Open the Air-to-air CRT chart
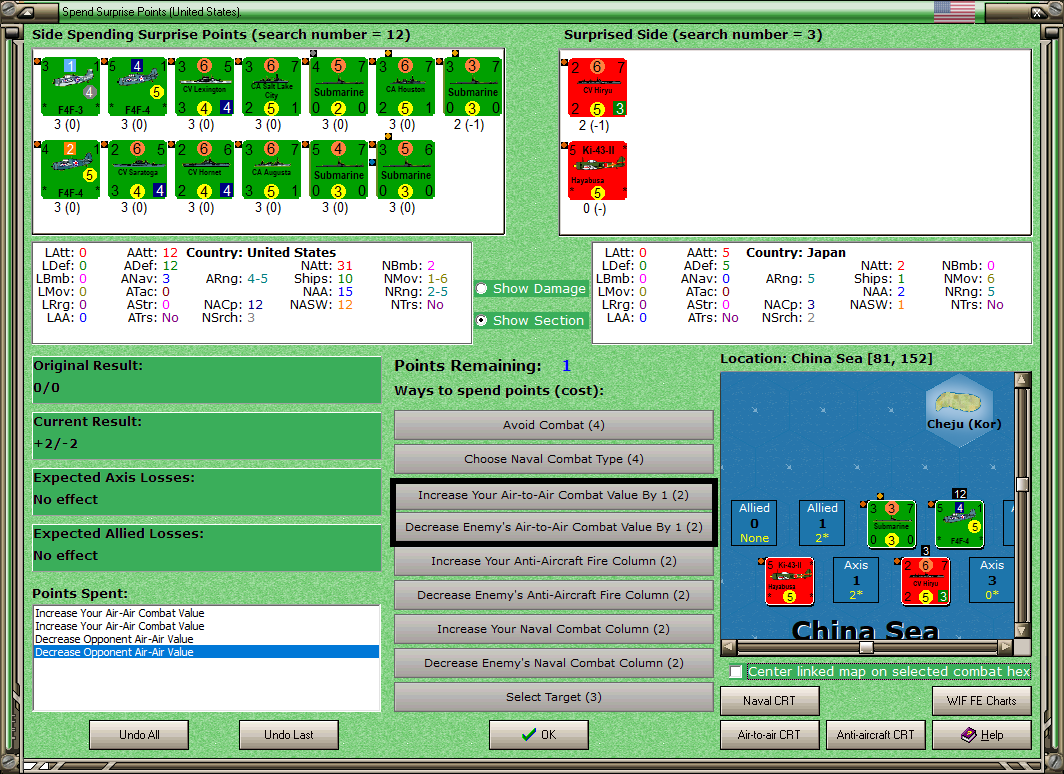Screen dimensions: 1064x774 click(770, 735)
